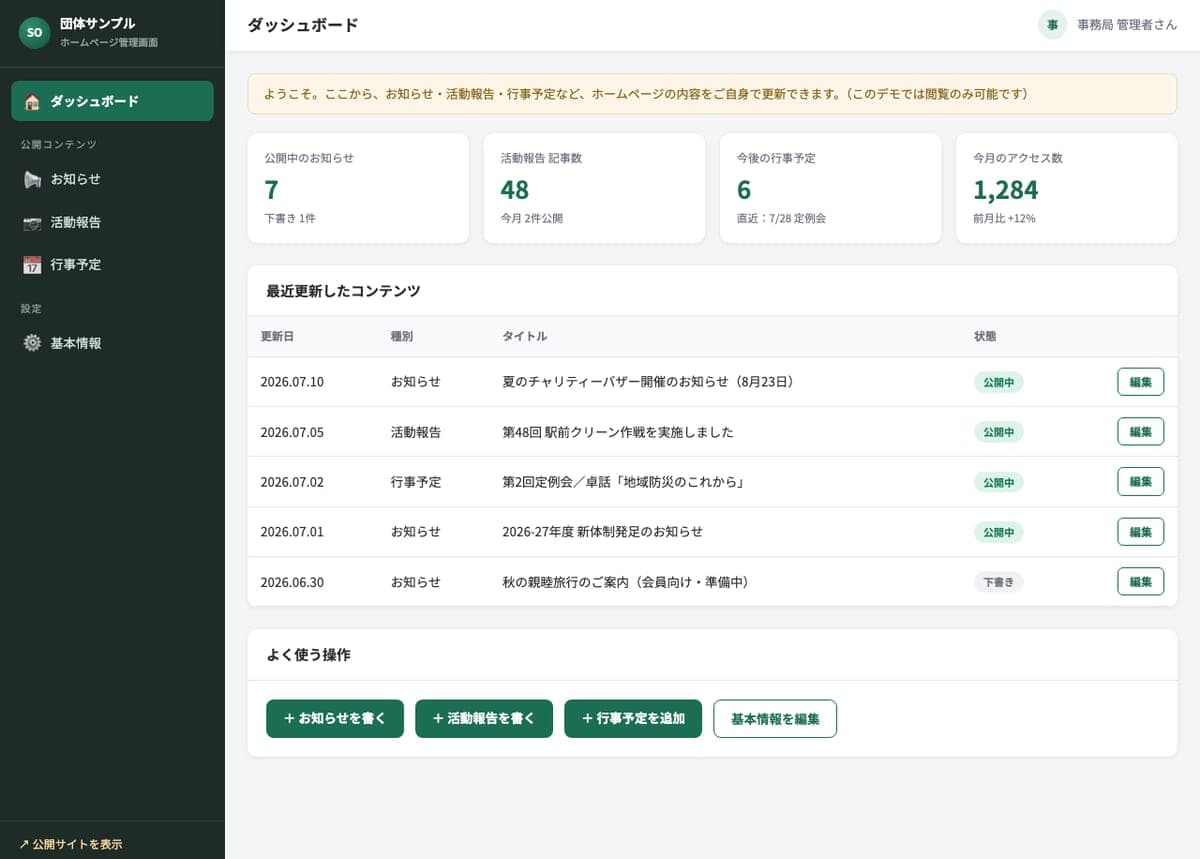Click the SO logo circle in sidebar
Screen dimensions: 1200x859
(x=34, y=32)
